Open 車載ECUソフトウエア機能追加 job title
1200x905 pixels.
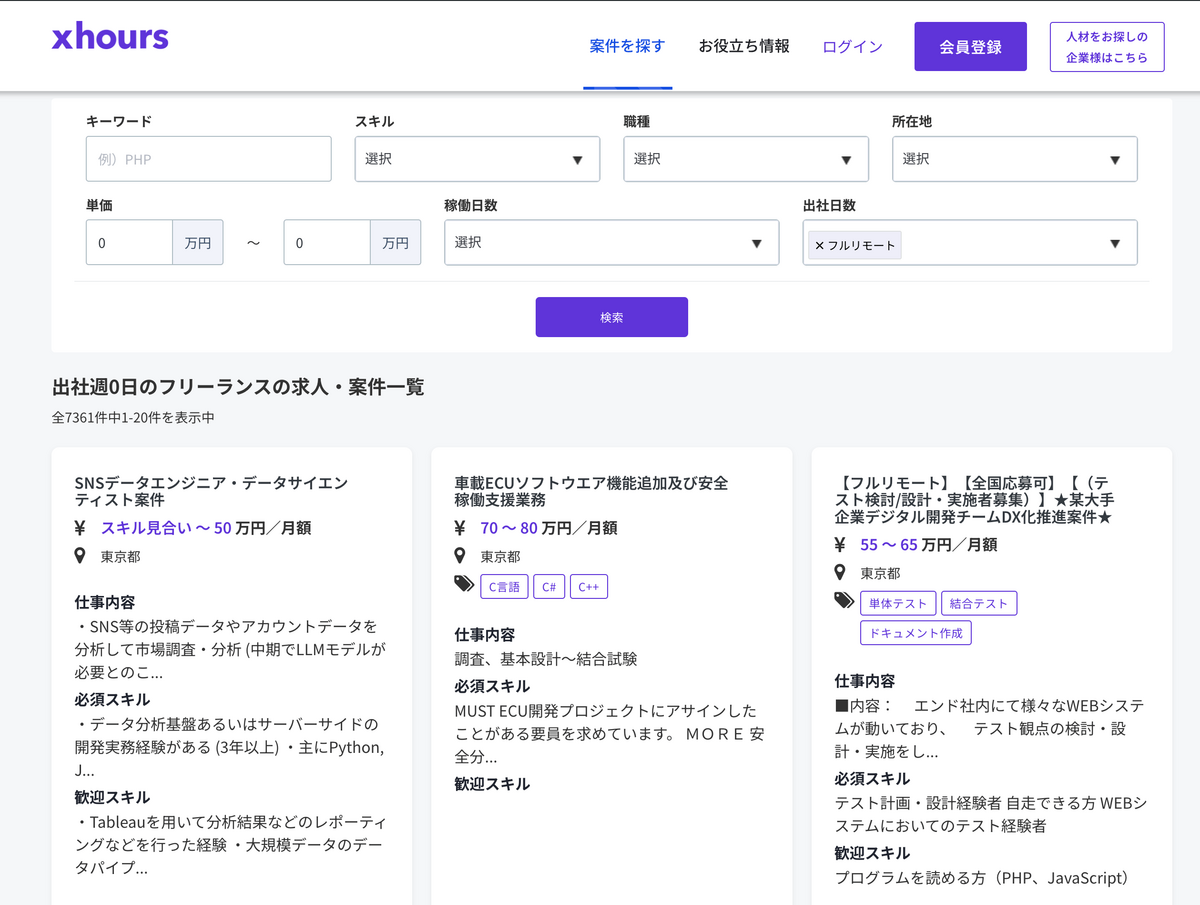[591, 491]
